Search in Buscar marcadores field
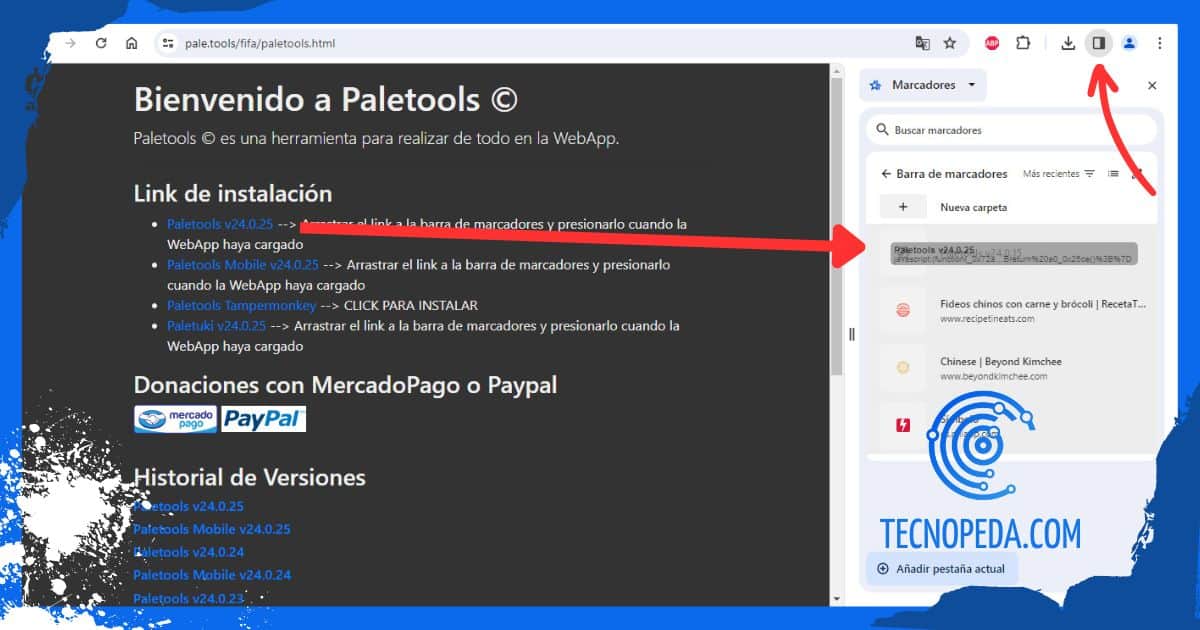1200x630 pixels. 1011,130
